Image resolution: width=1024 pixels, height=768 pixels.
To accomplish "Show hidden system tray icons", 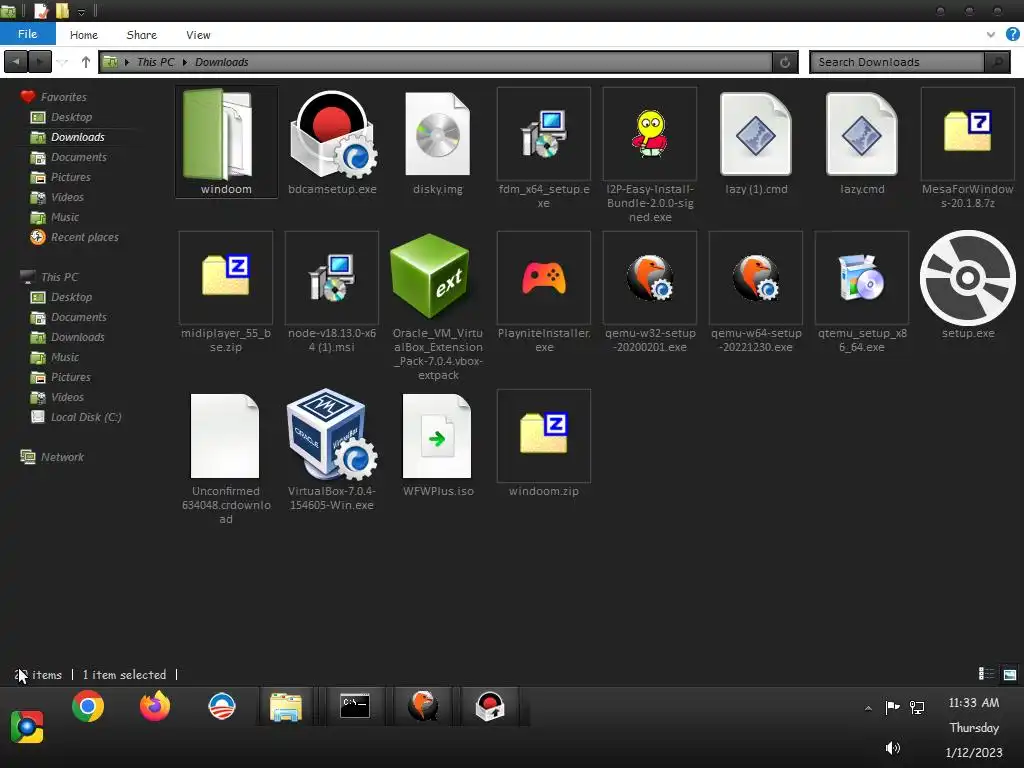I will pyautogui.click(x=868, y=708).
